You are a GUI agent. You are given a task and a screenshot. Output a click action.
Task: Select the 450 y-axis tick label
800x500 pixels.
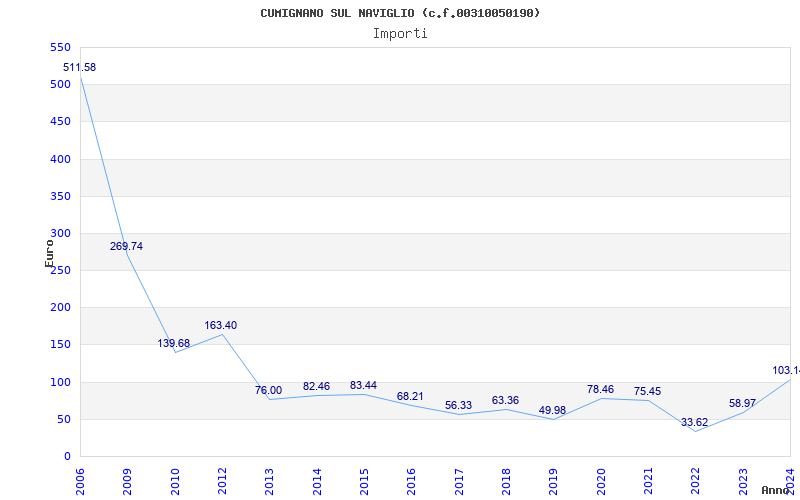pyautogui.click(x=60, y=122)
